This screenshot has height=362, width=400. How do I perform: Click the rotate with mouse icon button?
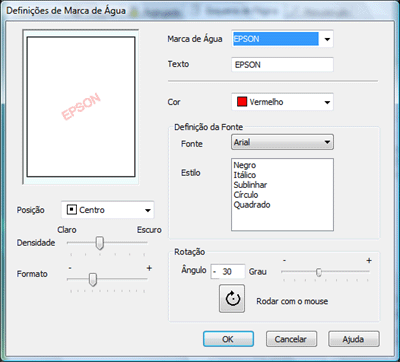pyautogui.click(x=232, y=299)
